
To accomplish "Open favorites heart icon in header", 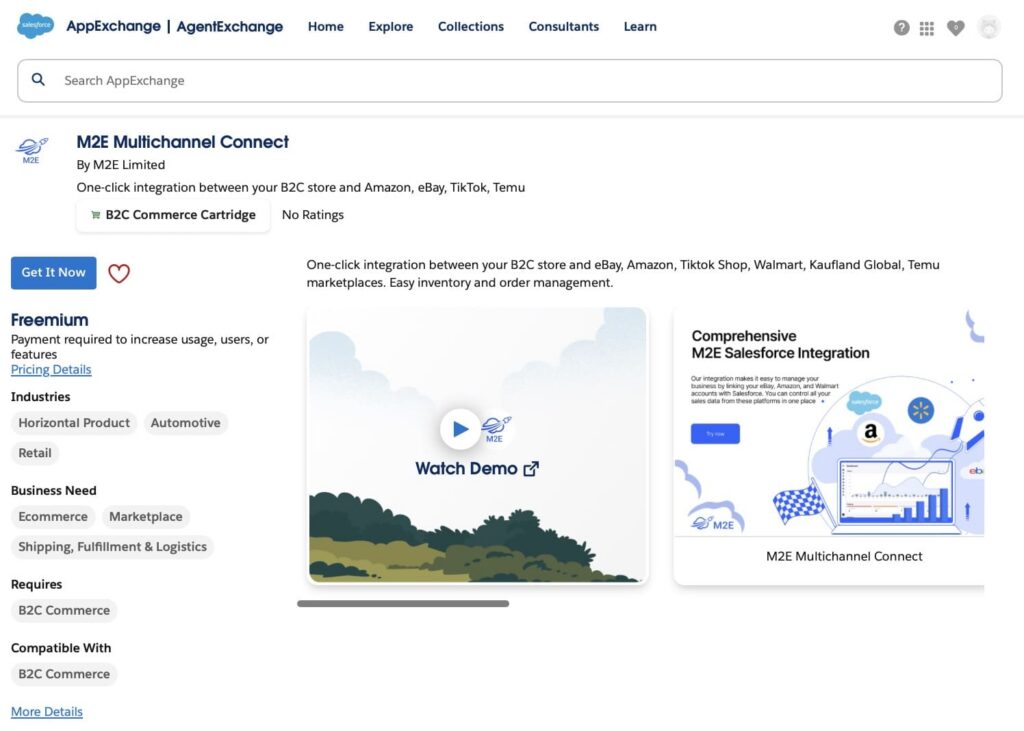I will pyautogui.click(x=955, y=28).
